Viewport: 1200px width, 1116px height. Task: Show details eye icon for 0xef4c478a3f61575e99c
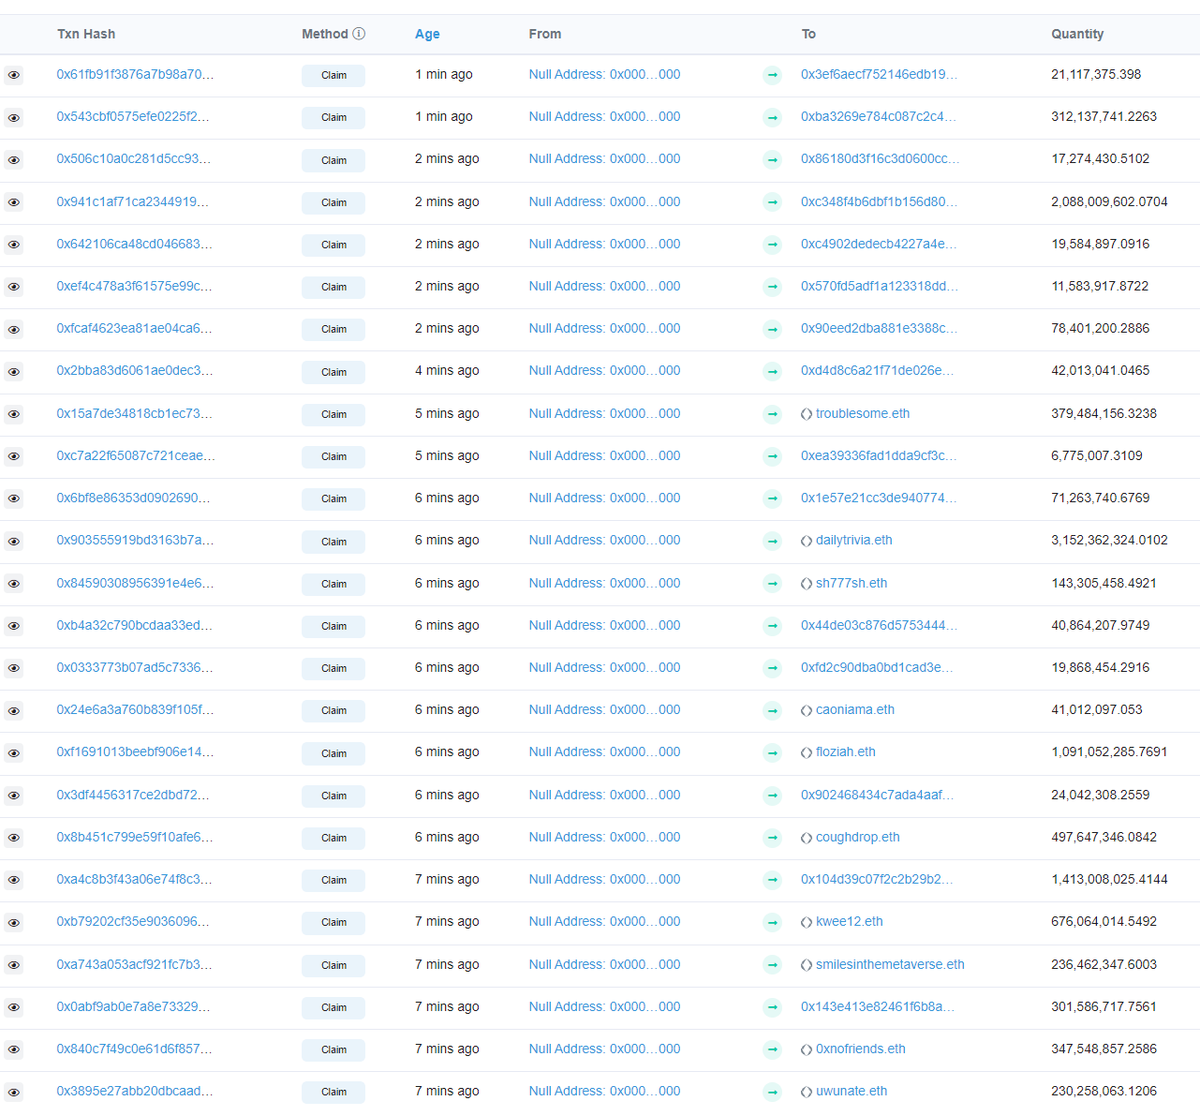tap(14, 287)
